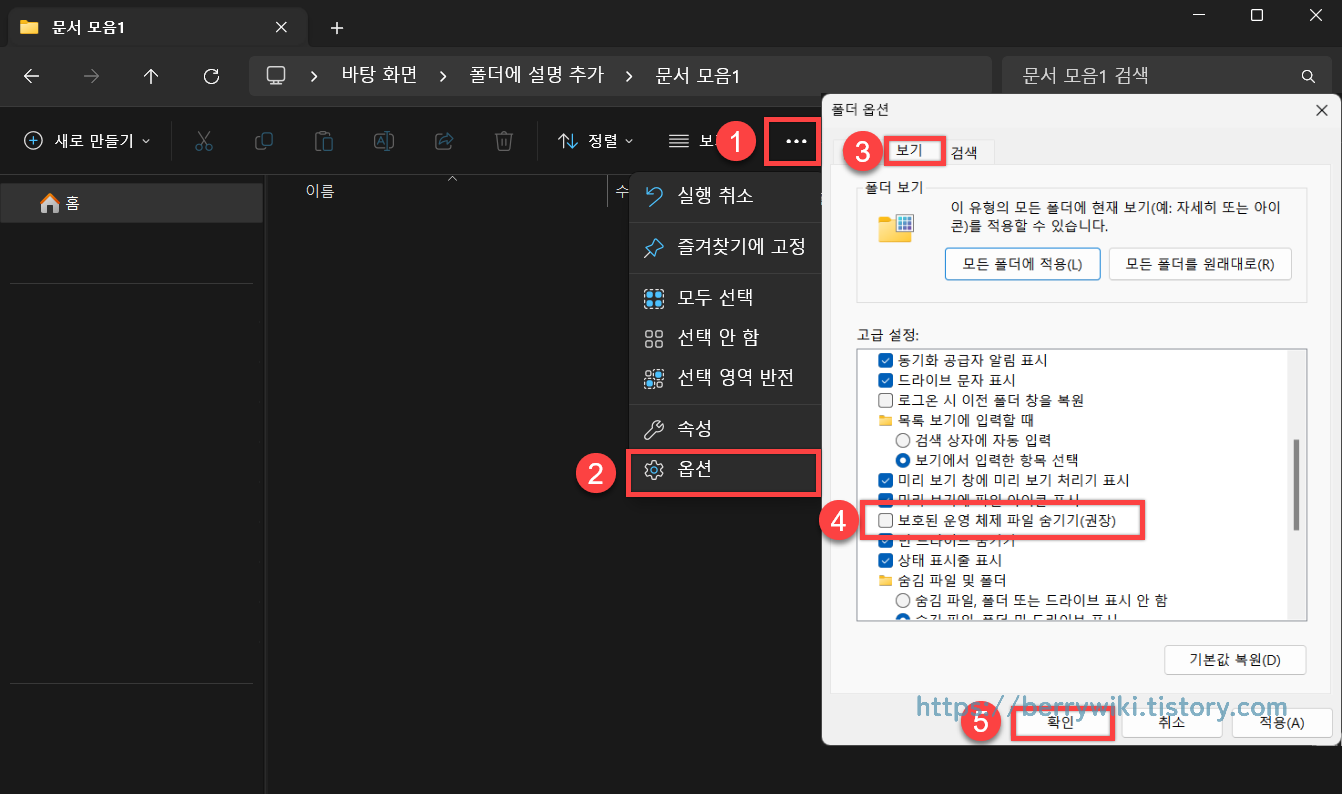Switch to the 검색 tab in 폴더 옵션

click(965, 151)
